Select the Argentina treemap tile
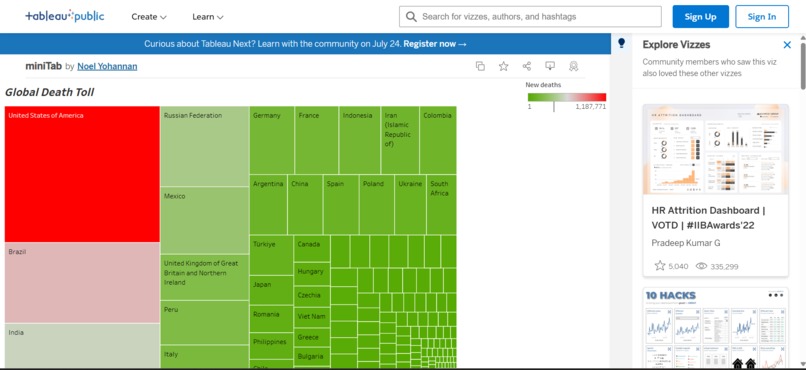Viewport: 806px width, 370px height. (268, 205)
